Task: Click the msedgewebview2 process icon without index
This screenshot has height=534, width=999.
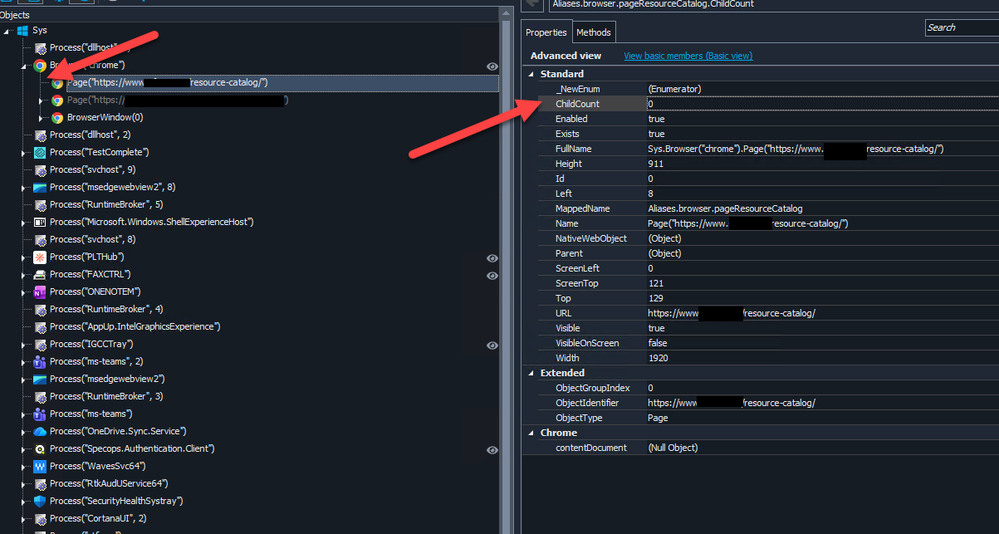Action: 40,379
